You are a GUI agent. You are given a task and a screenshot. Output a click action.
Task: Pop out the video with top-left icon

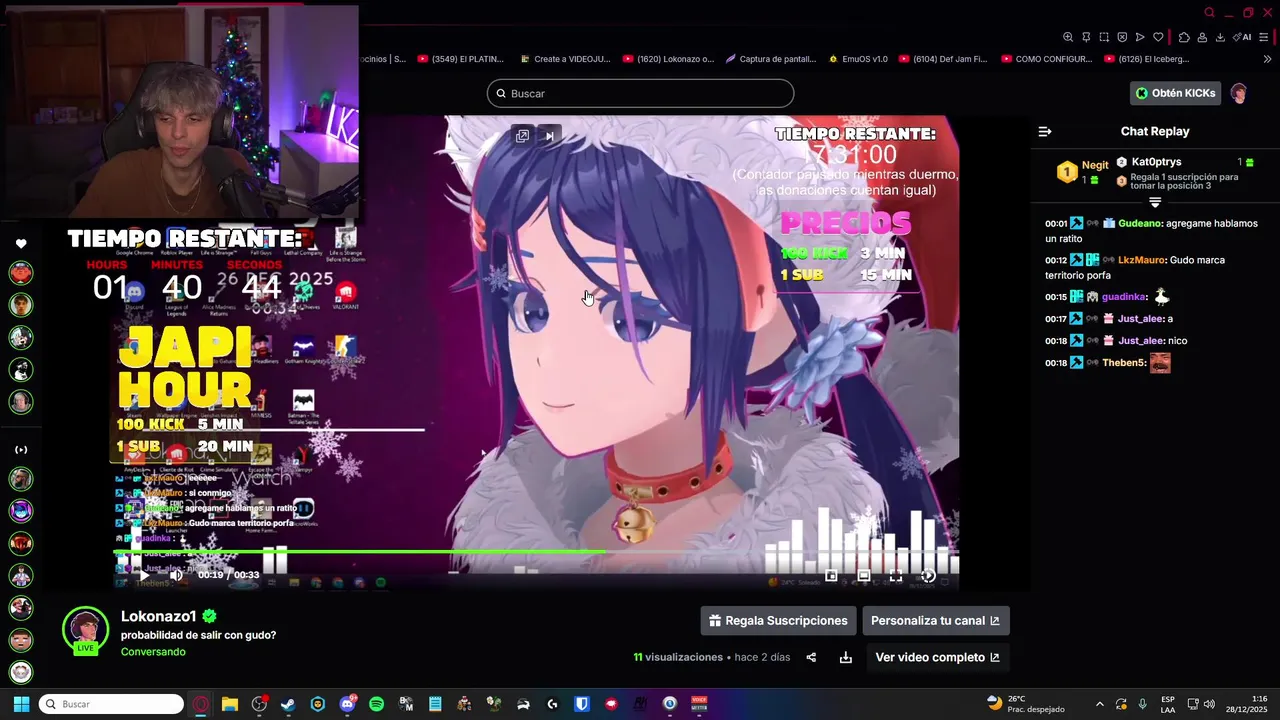522,136
